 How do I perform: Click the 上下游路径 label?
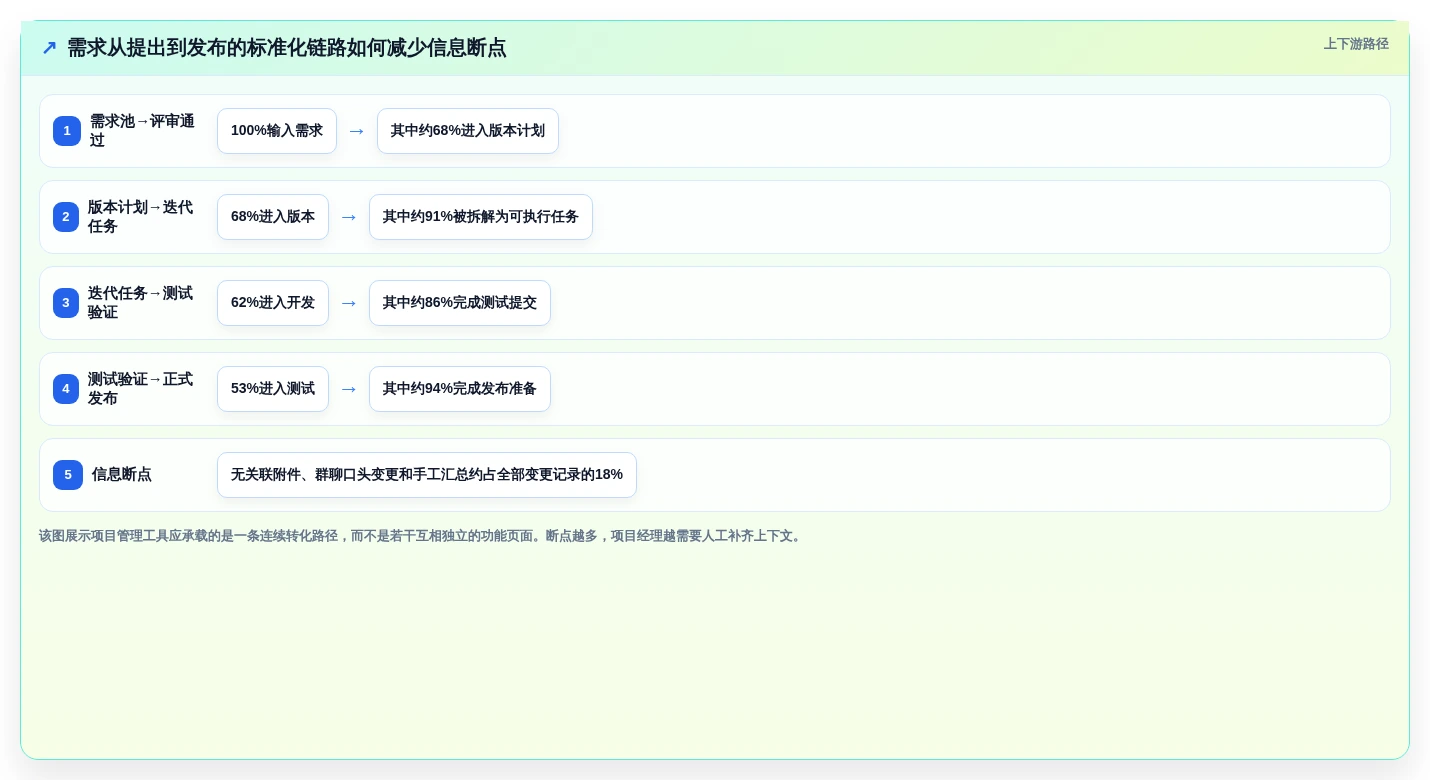click(1356, 44)
